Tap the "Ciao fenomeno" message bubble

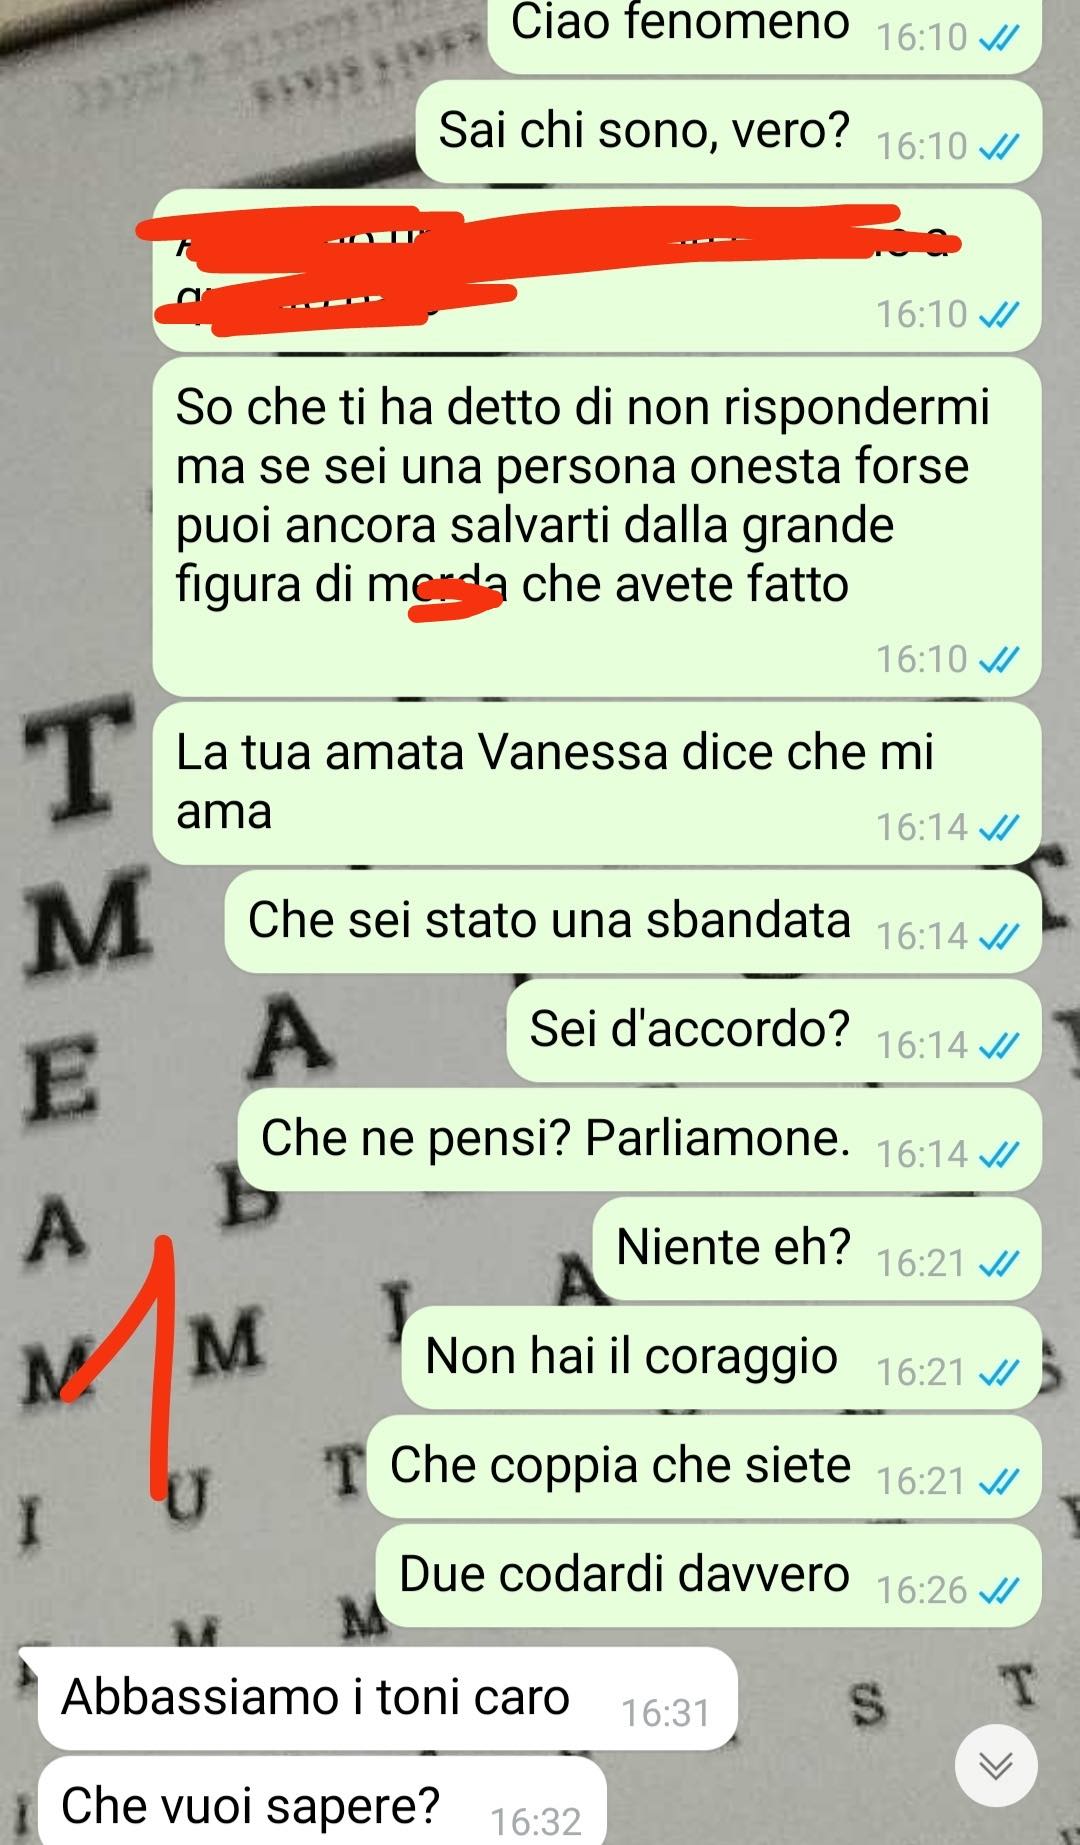point(764,34)
